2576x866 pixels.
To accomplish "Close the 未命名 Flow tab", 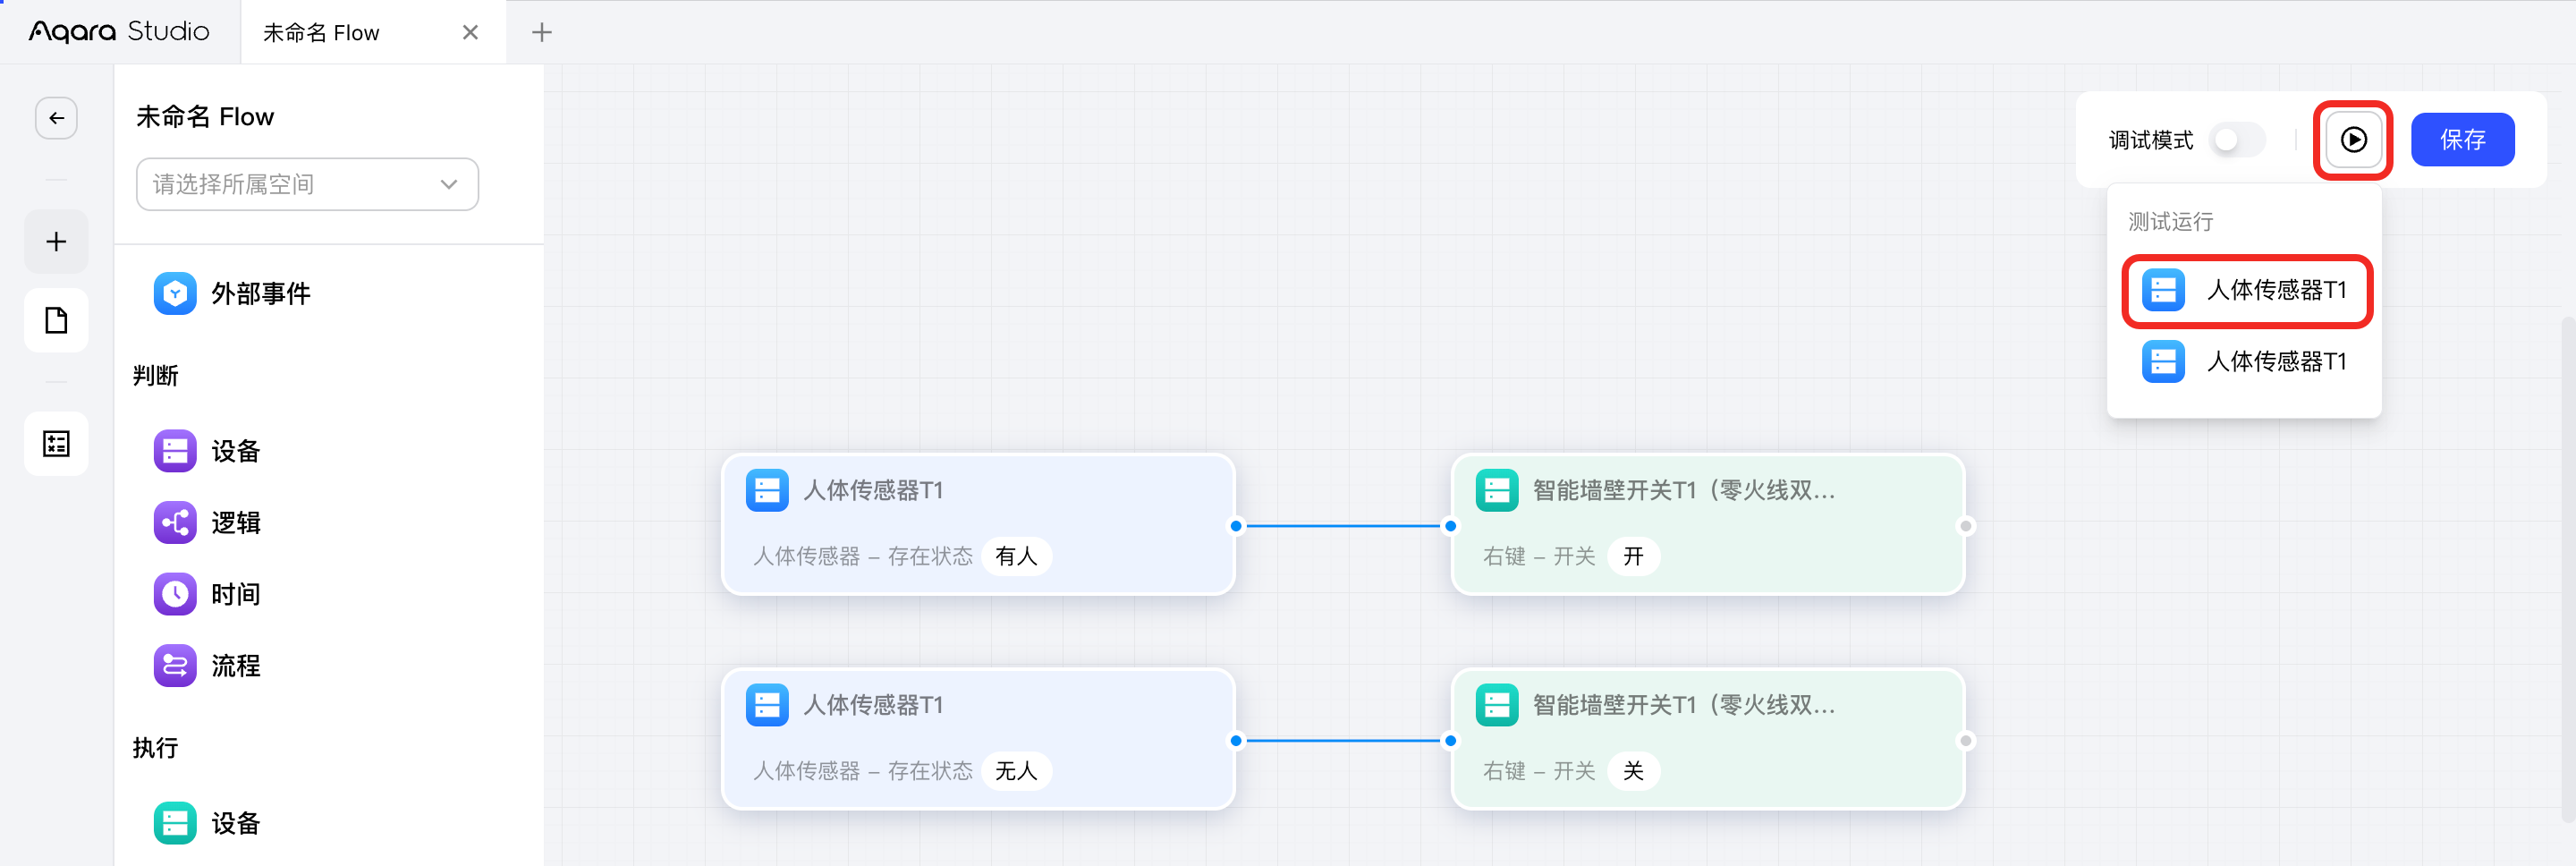I will point(470,33).
